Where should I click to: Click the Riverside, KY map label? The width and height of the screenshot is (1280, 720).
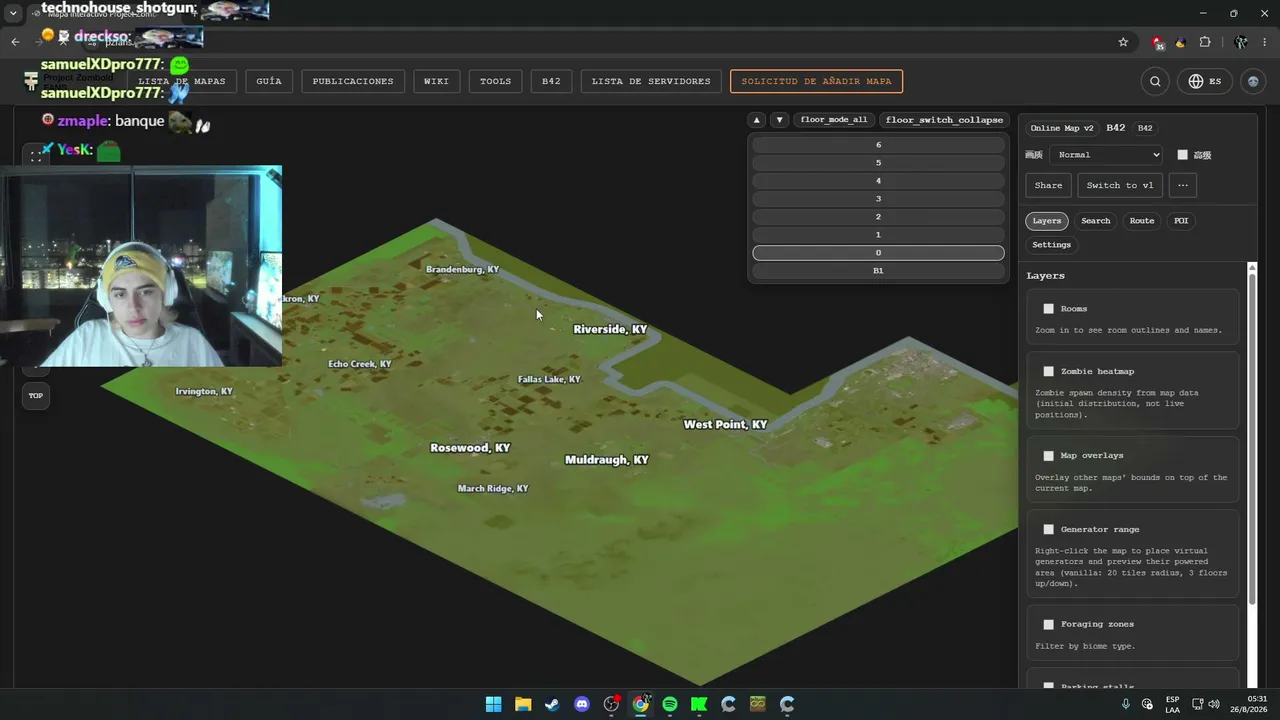pyautogui.click(x=610, y=329)
